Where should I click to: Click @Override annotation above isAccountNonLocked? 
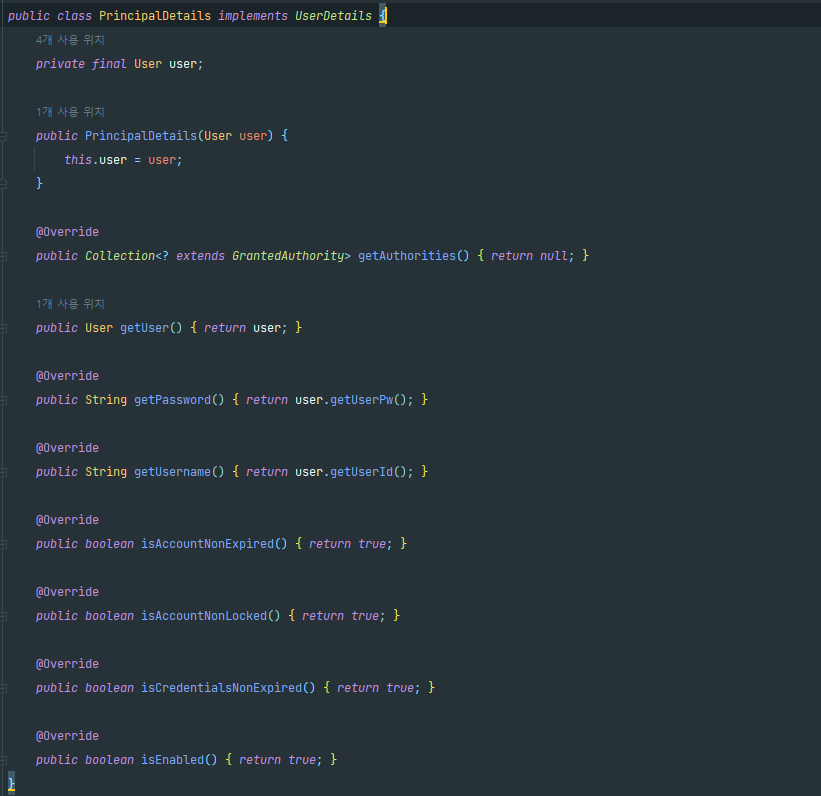(x=67, y=592)
